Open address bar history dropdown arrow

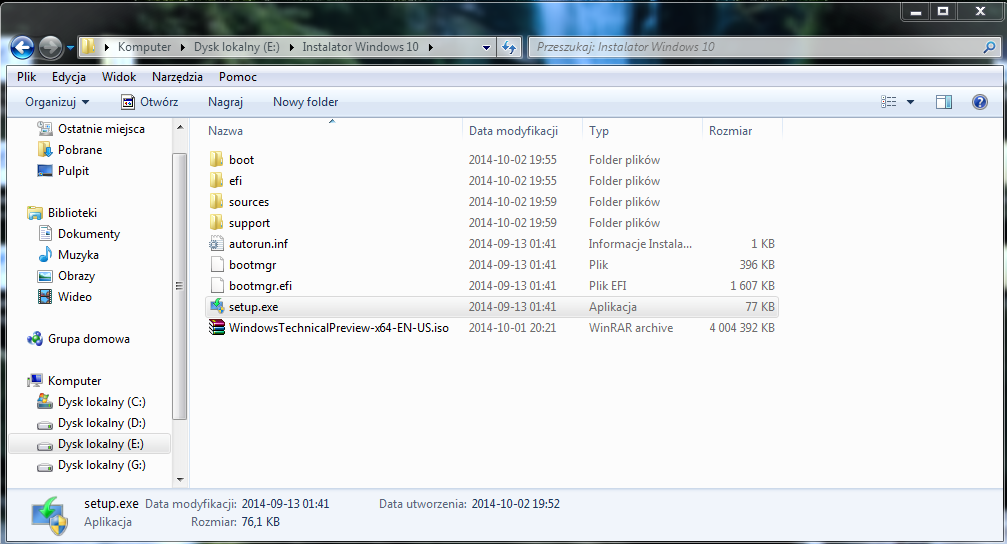click(x=486, y=47)
